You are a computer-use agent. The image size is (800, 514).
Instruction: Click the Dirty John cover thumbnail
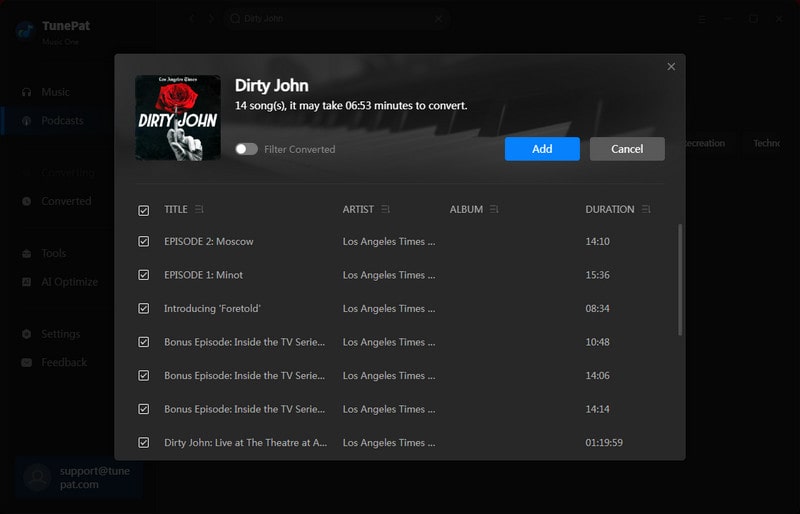click(178, 118)
